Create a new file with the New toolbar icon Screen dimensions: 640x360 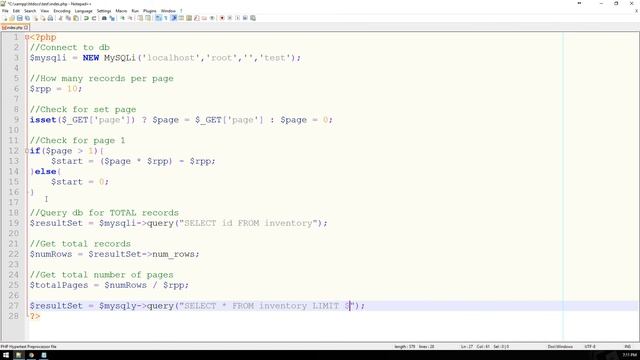pos(5,18)
